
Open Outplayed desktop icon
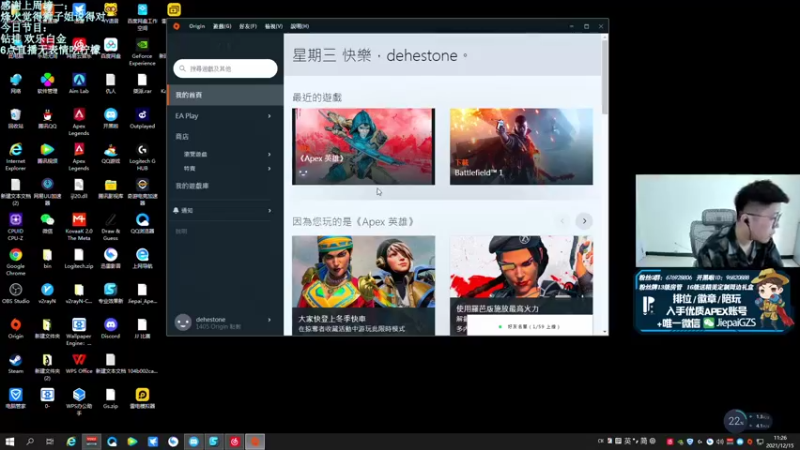click(142, 119)
